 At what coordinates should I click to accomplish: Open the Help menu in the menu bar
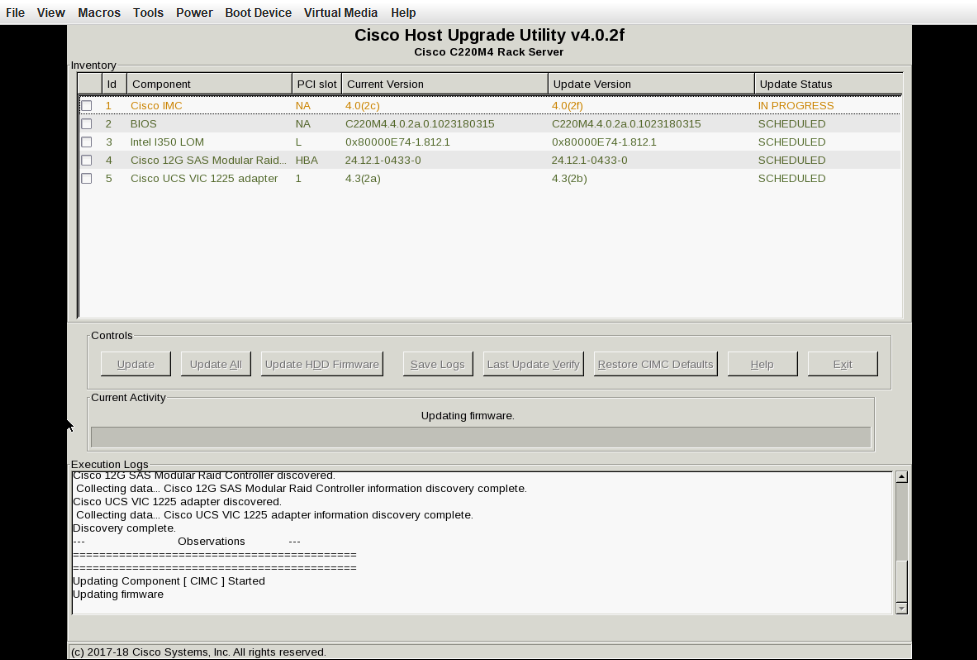[x=403, y=12]
